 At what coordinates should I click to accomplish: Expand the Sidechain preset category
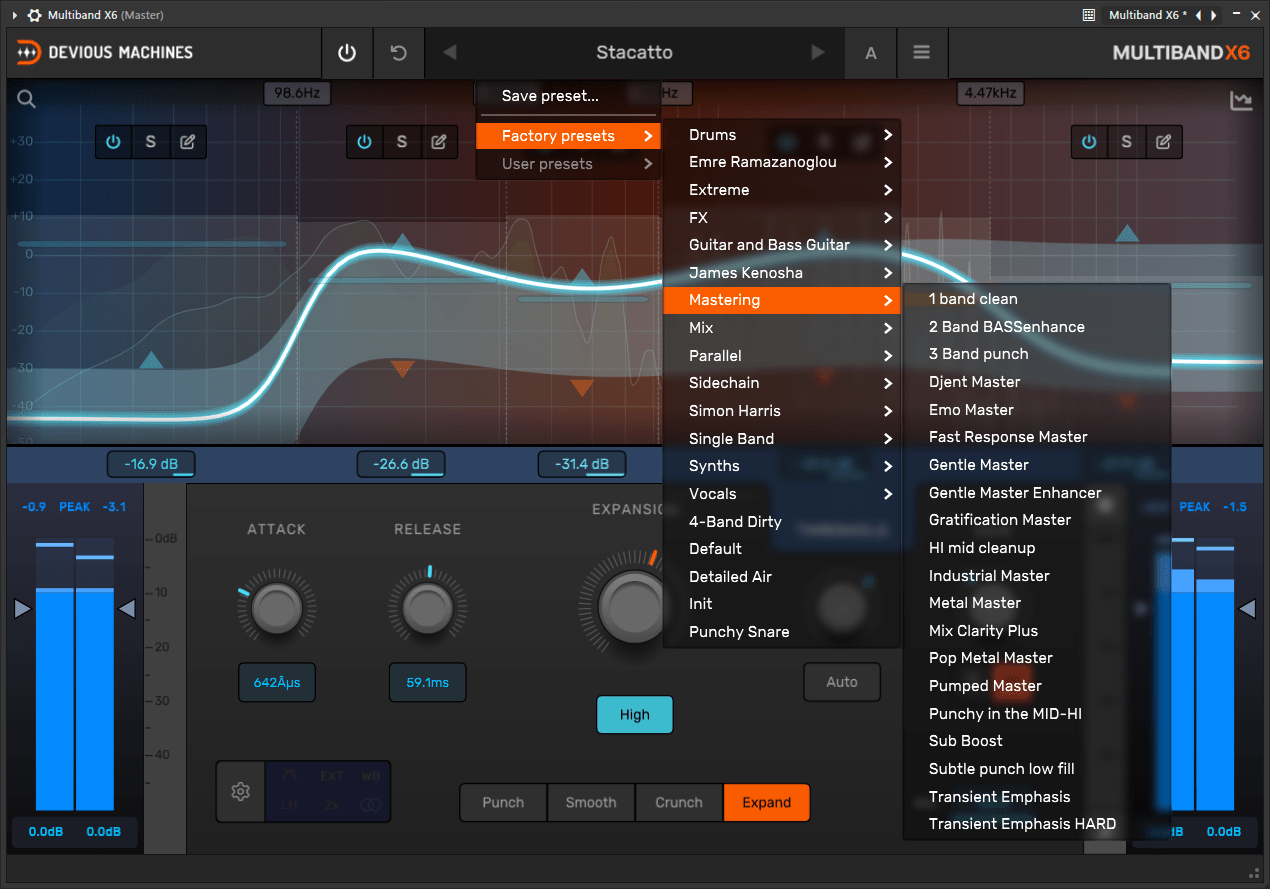[x=782, y=383]
